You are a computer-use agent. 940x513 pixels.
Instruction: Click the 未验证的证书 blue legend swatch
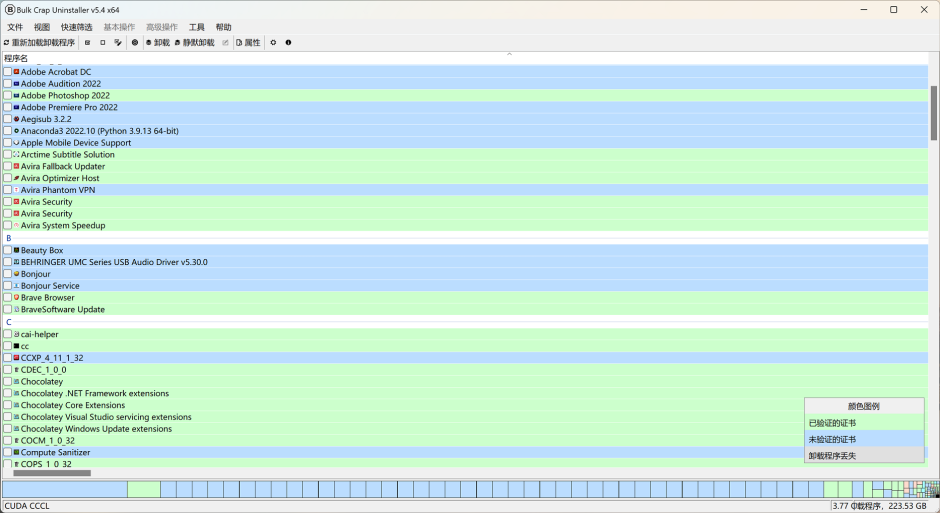[864, 439]
